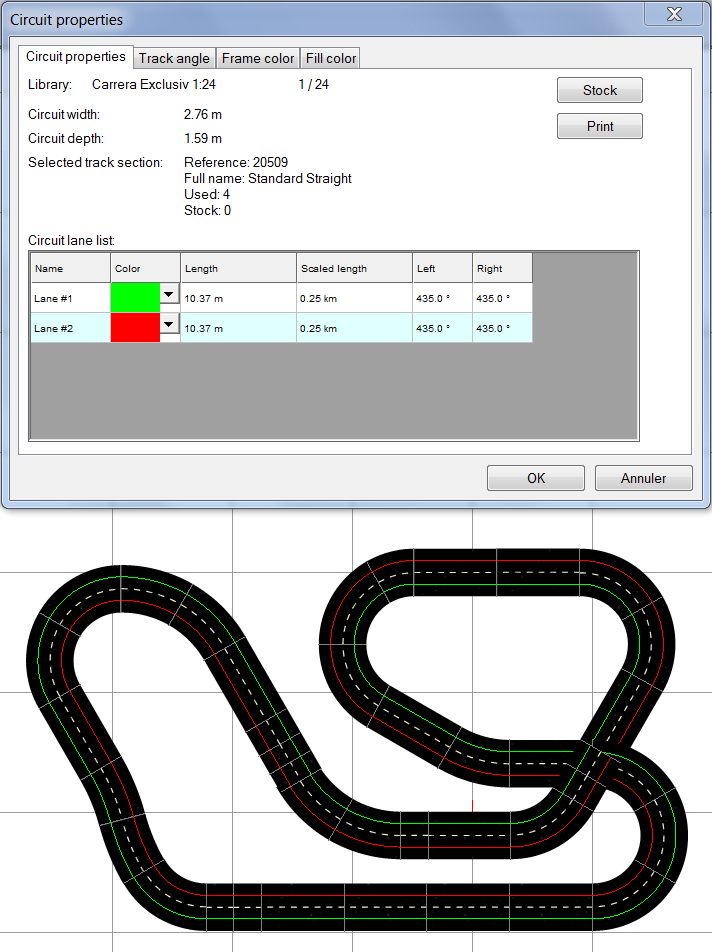This screenshot has height=952, width=712.
Task: Expand the Lane #1 color dropdown arrow
Action: (169, 295)
